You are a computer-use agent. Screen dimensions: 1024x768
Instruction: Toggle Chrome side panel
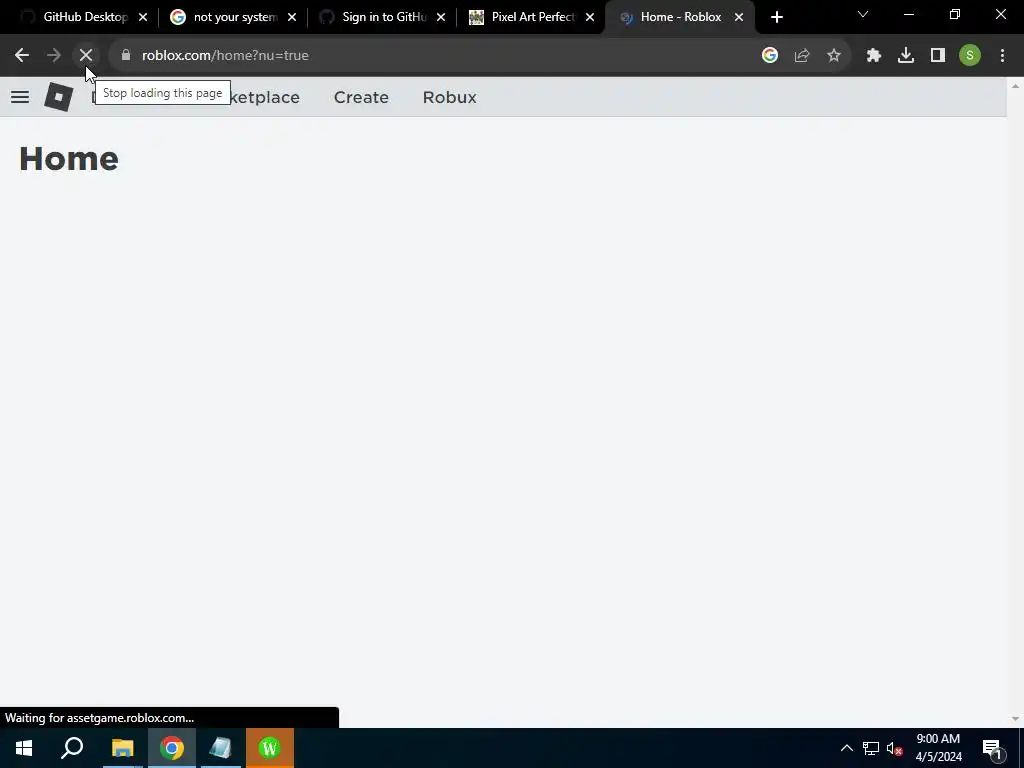tap(938, 56)
